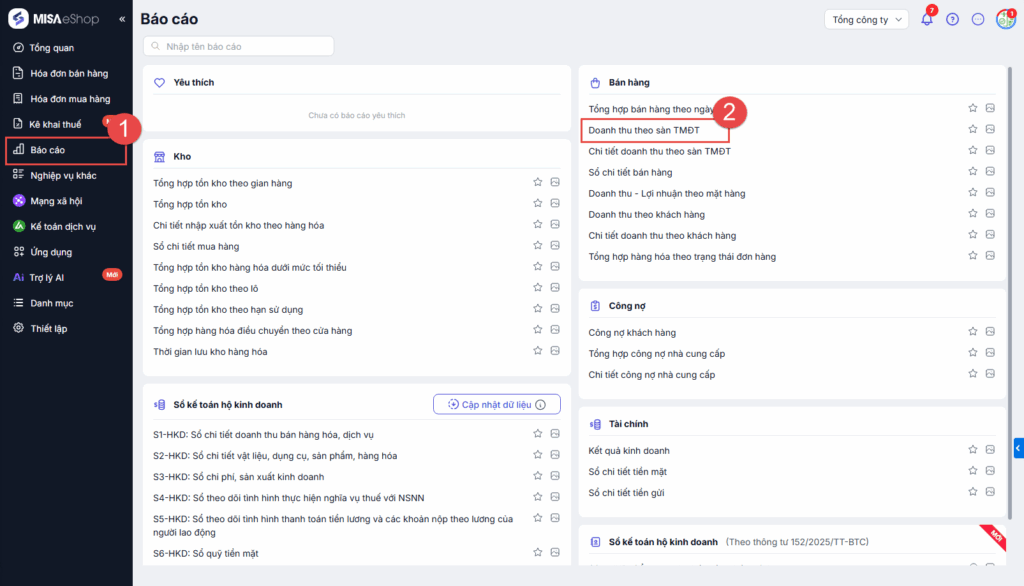The image size is (1024, 586).
Task: Toggle favorite star for Sổ chi tiết mua hàng
Action: [x=537, y=246]
